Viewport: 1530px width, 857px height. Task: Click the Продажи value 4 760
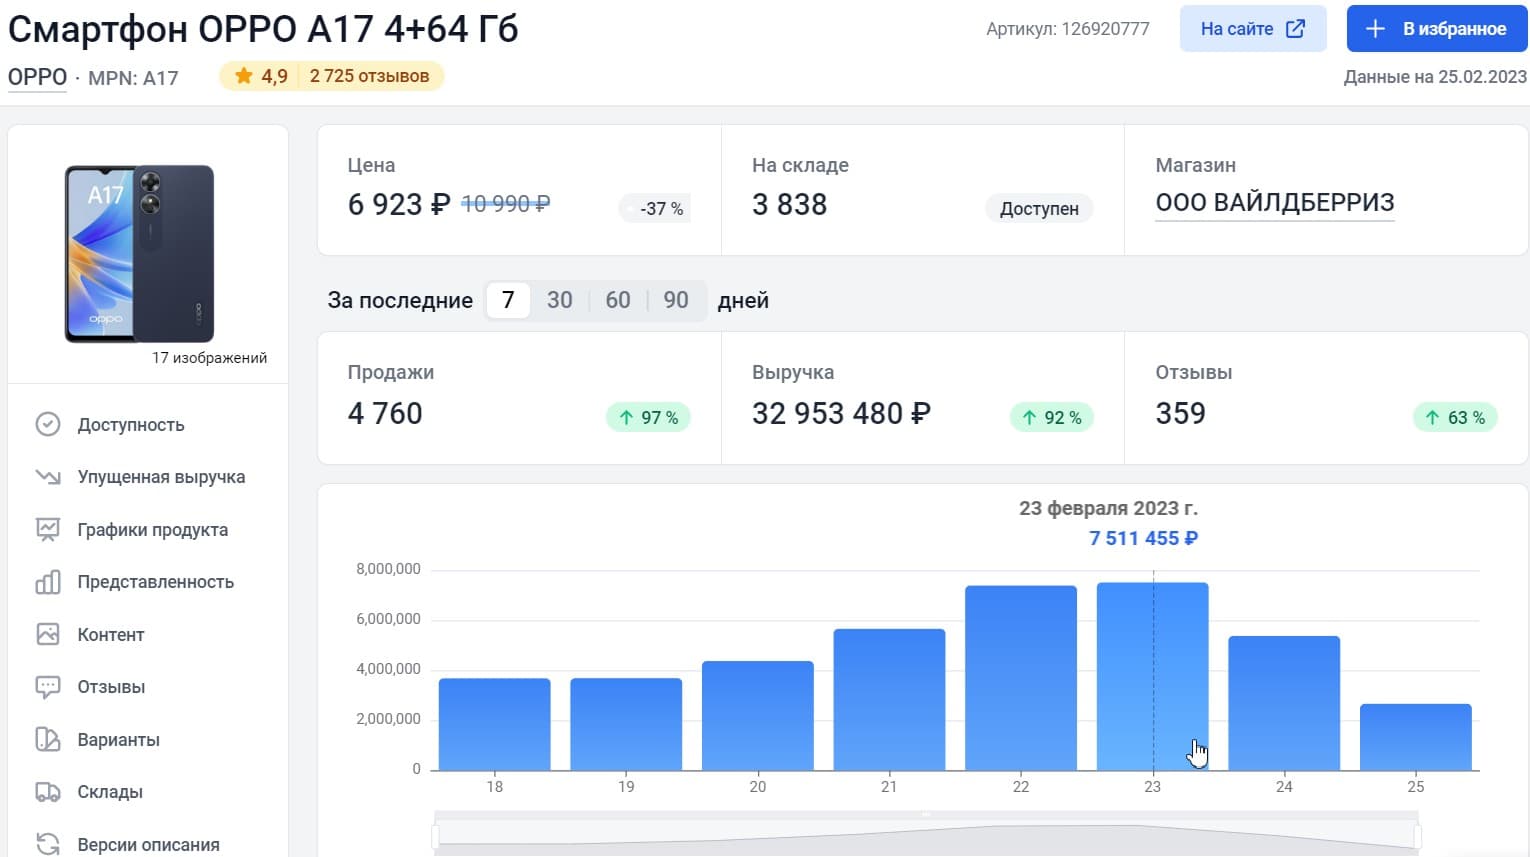click(x=385, y=413)
